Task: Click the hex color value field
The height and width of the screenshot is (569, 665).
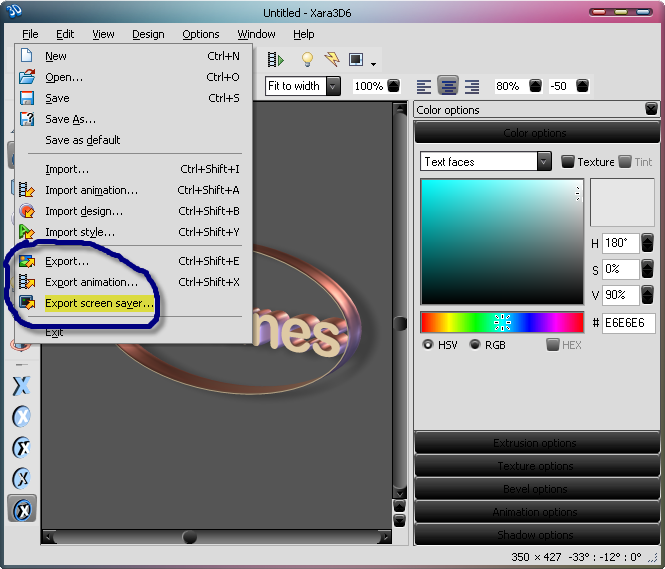Action: 629,323
